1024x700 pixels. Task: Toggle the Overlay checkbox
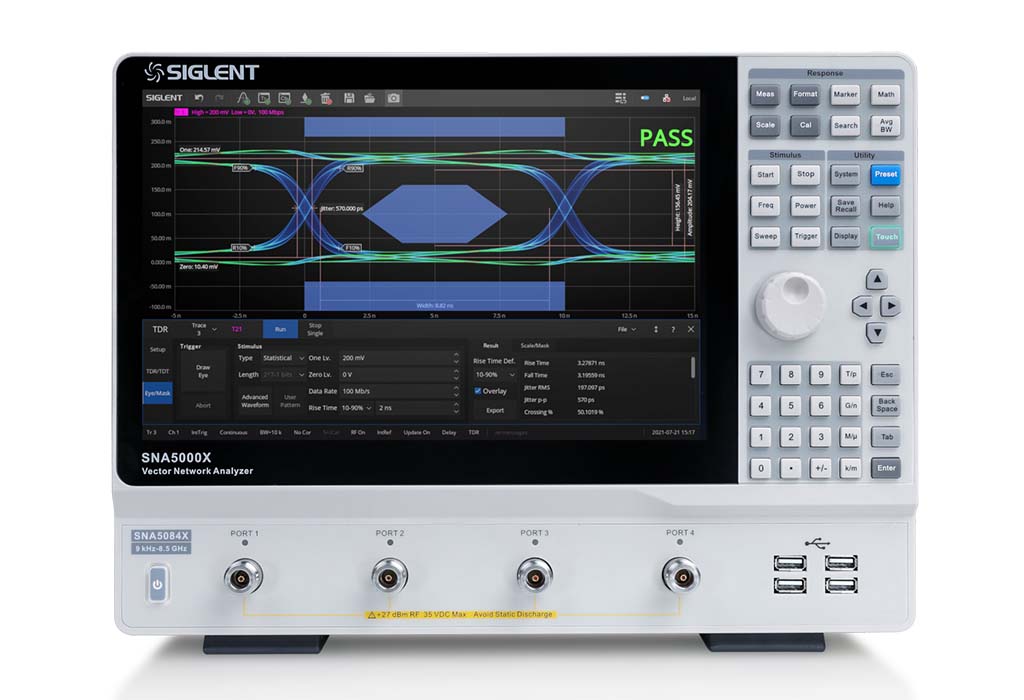pyautogui.click(x=478, y=391)
